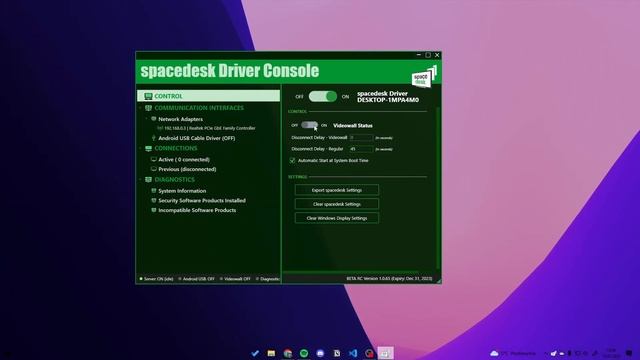Select Active ( 0 connected) item
The width and height of the screenshot is (640, 360).
tap(184, 160)
